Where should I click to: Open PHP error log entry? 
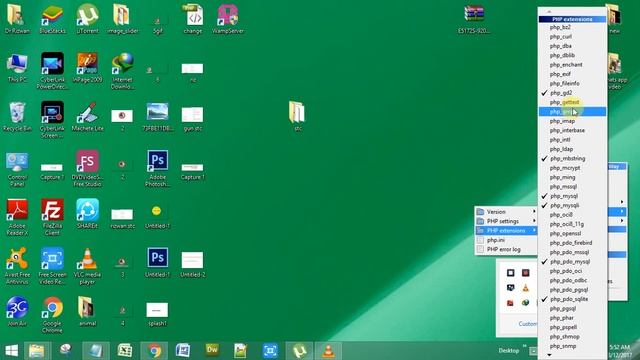click(506, 249)
